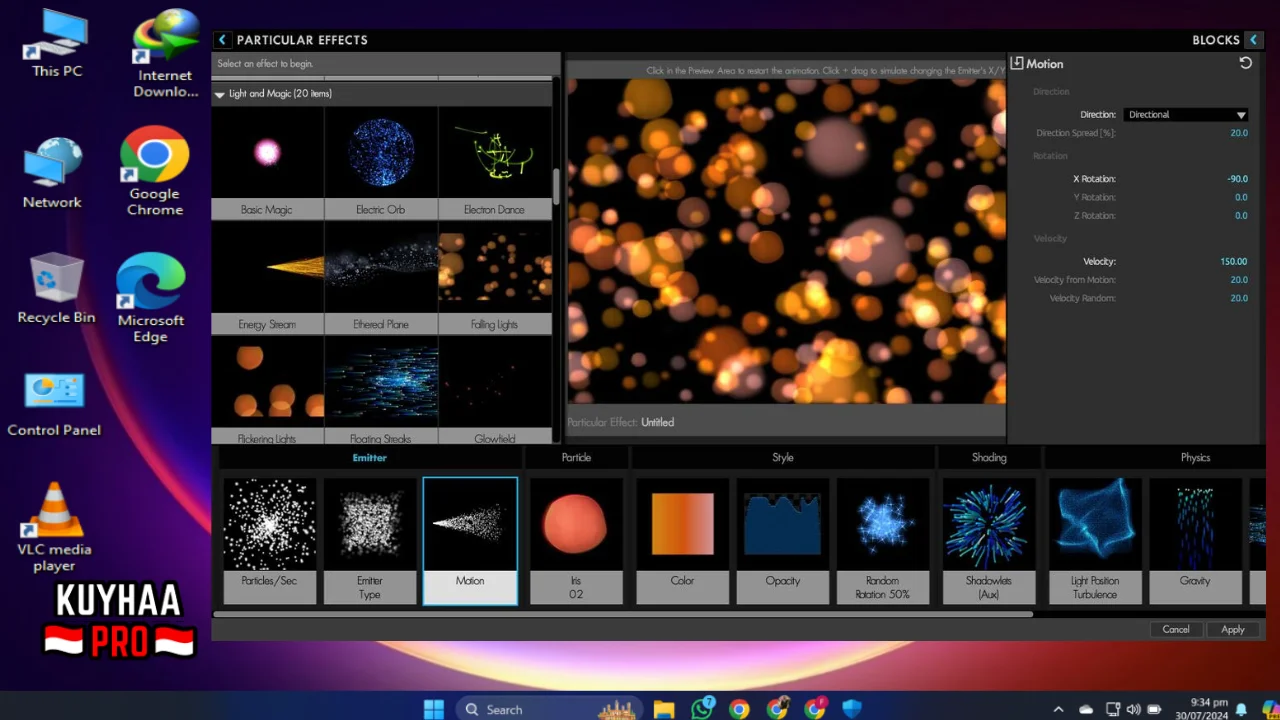1280x720 pixels.
Task: Switch to the Emitter section tab
Action: pos(370,457)
